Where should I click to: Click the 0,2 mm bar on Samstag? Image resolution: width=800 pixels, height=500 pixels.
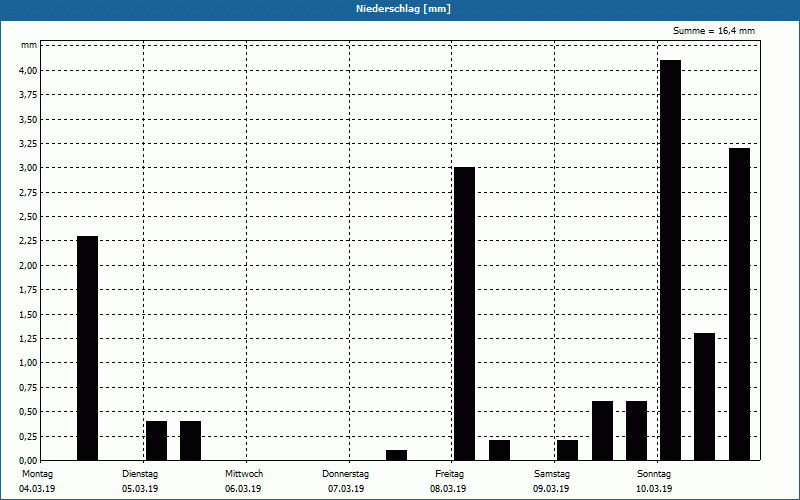coord(567,450)
